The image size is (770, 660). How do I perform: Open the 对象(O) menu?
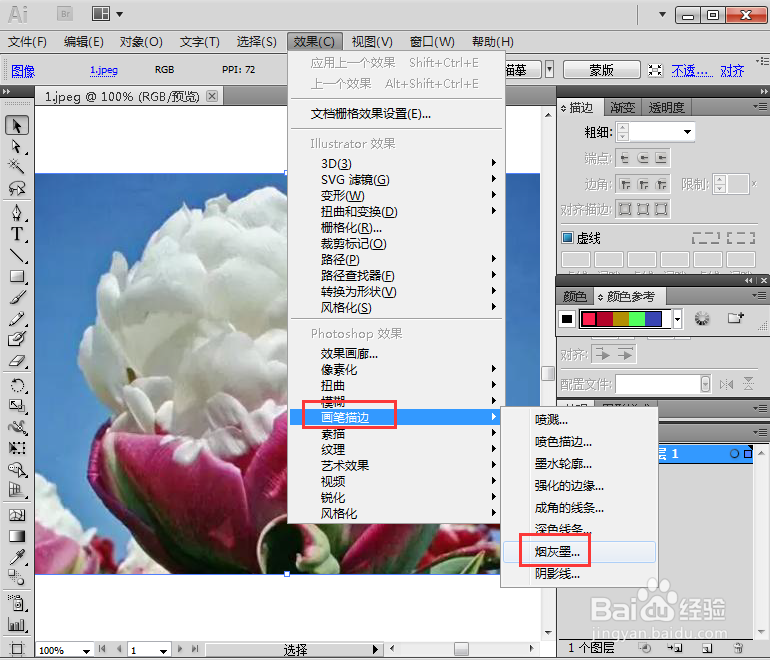[x=141, y=42]
